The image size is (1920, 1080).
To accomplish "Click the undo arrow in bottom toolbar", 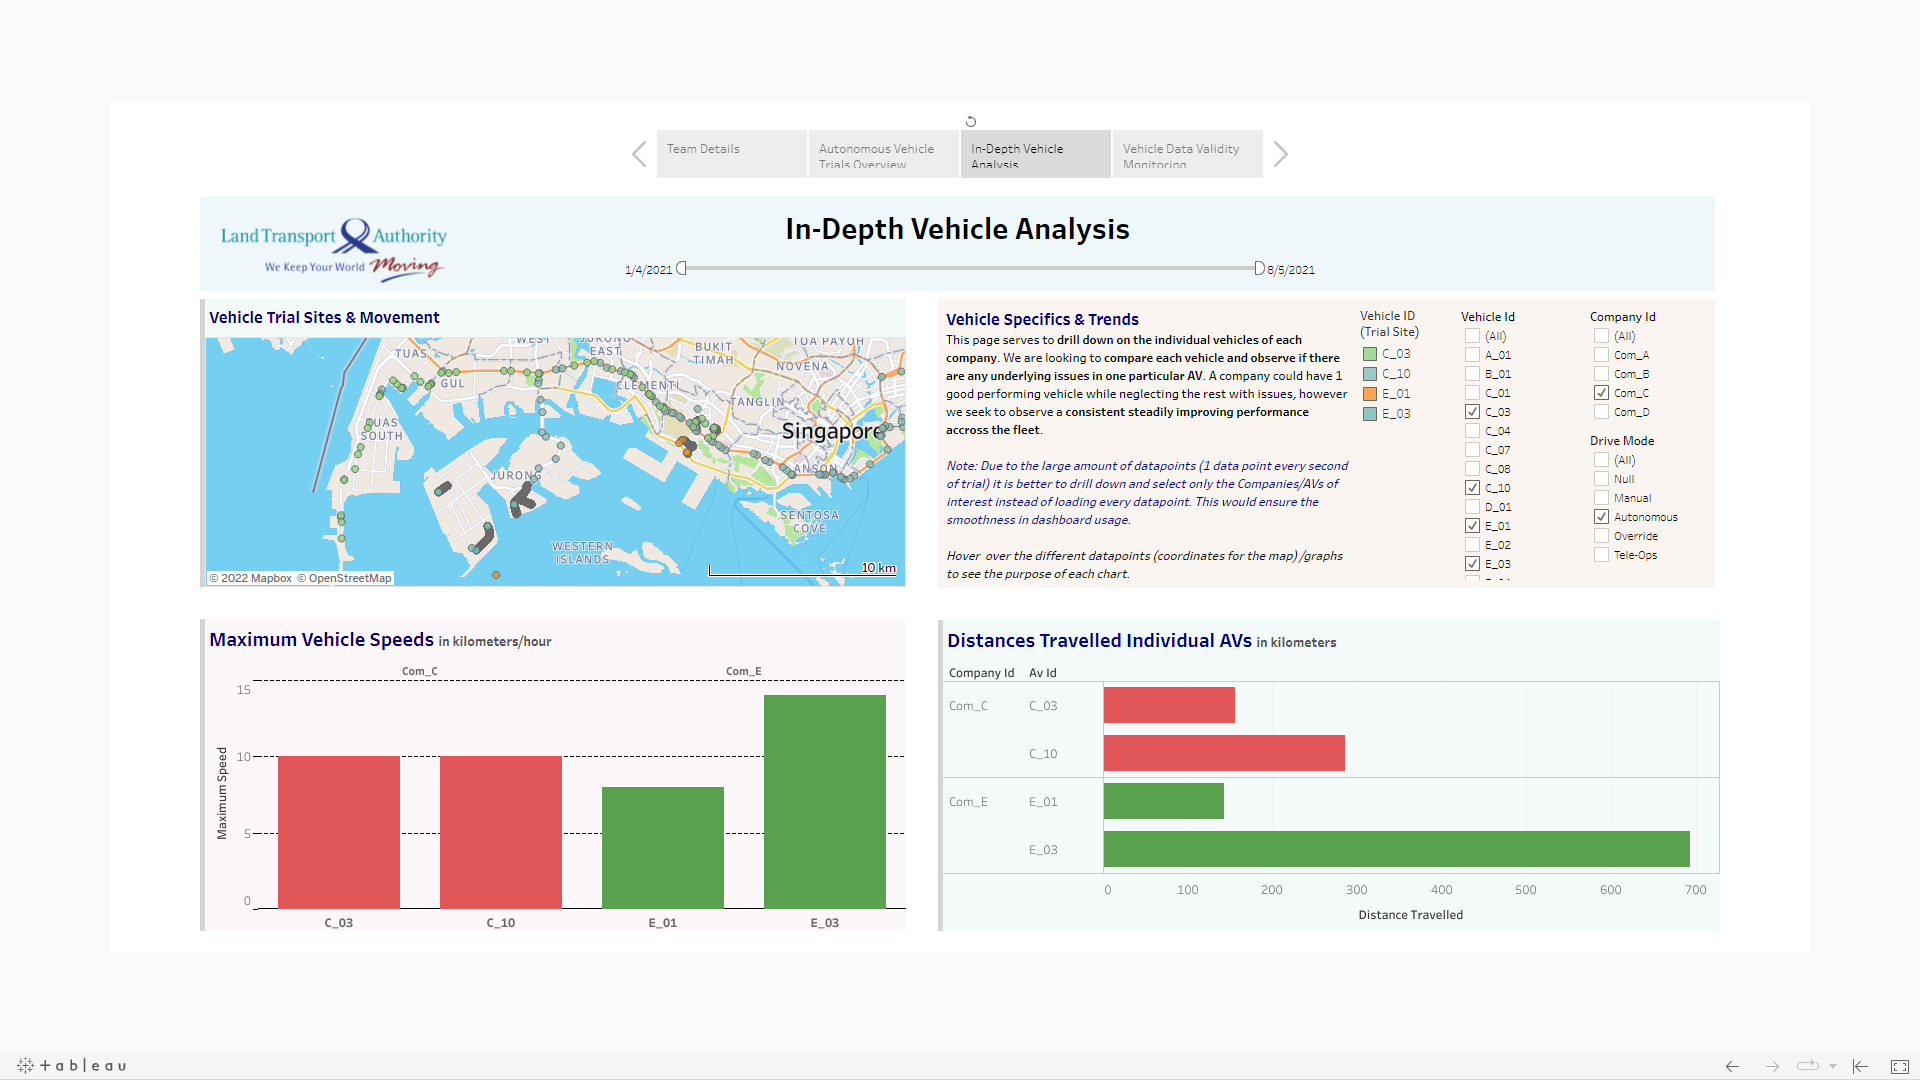I will (x=1732, y=1066).
